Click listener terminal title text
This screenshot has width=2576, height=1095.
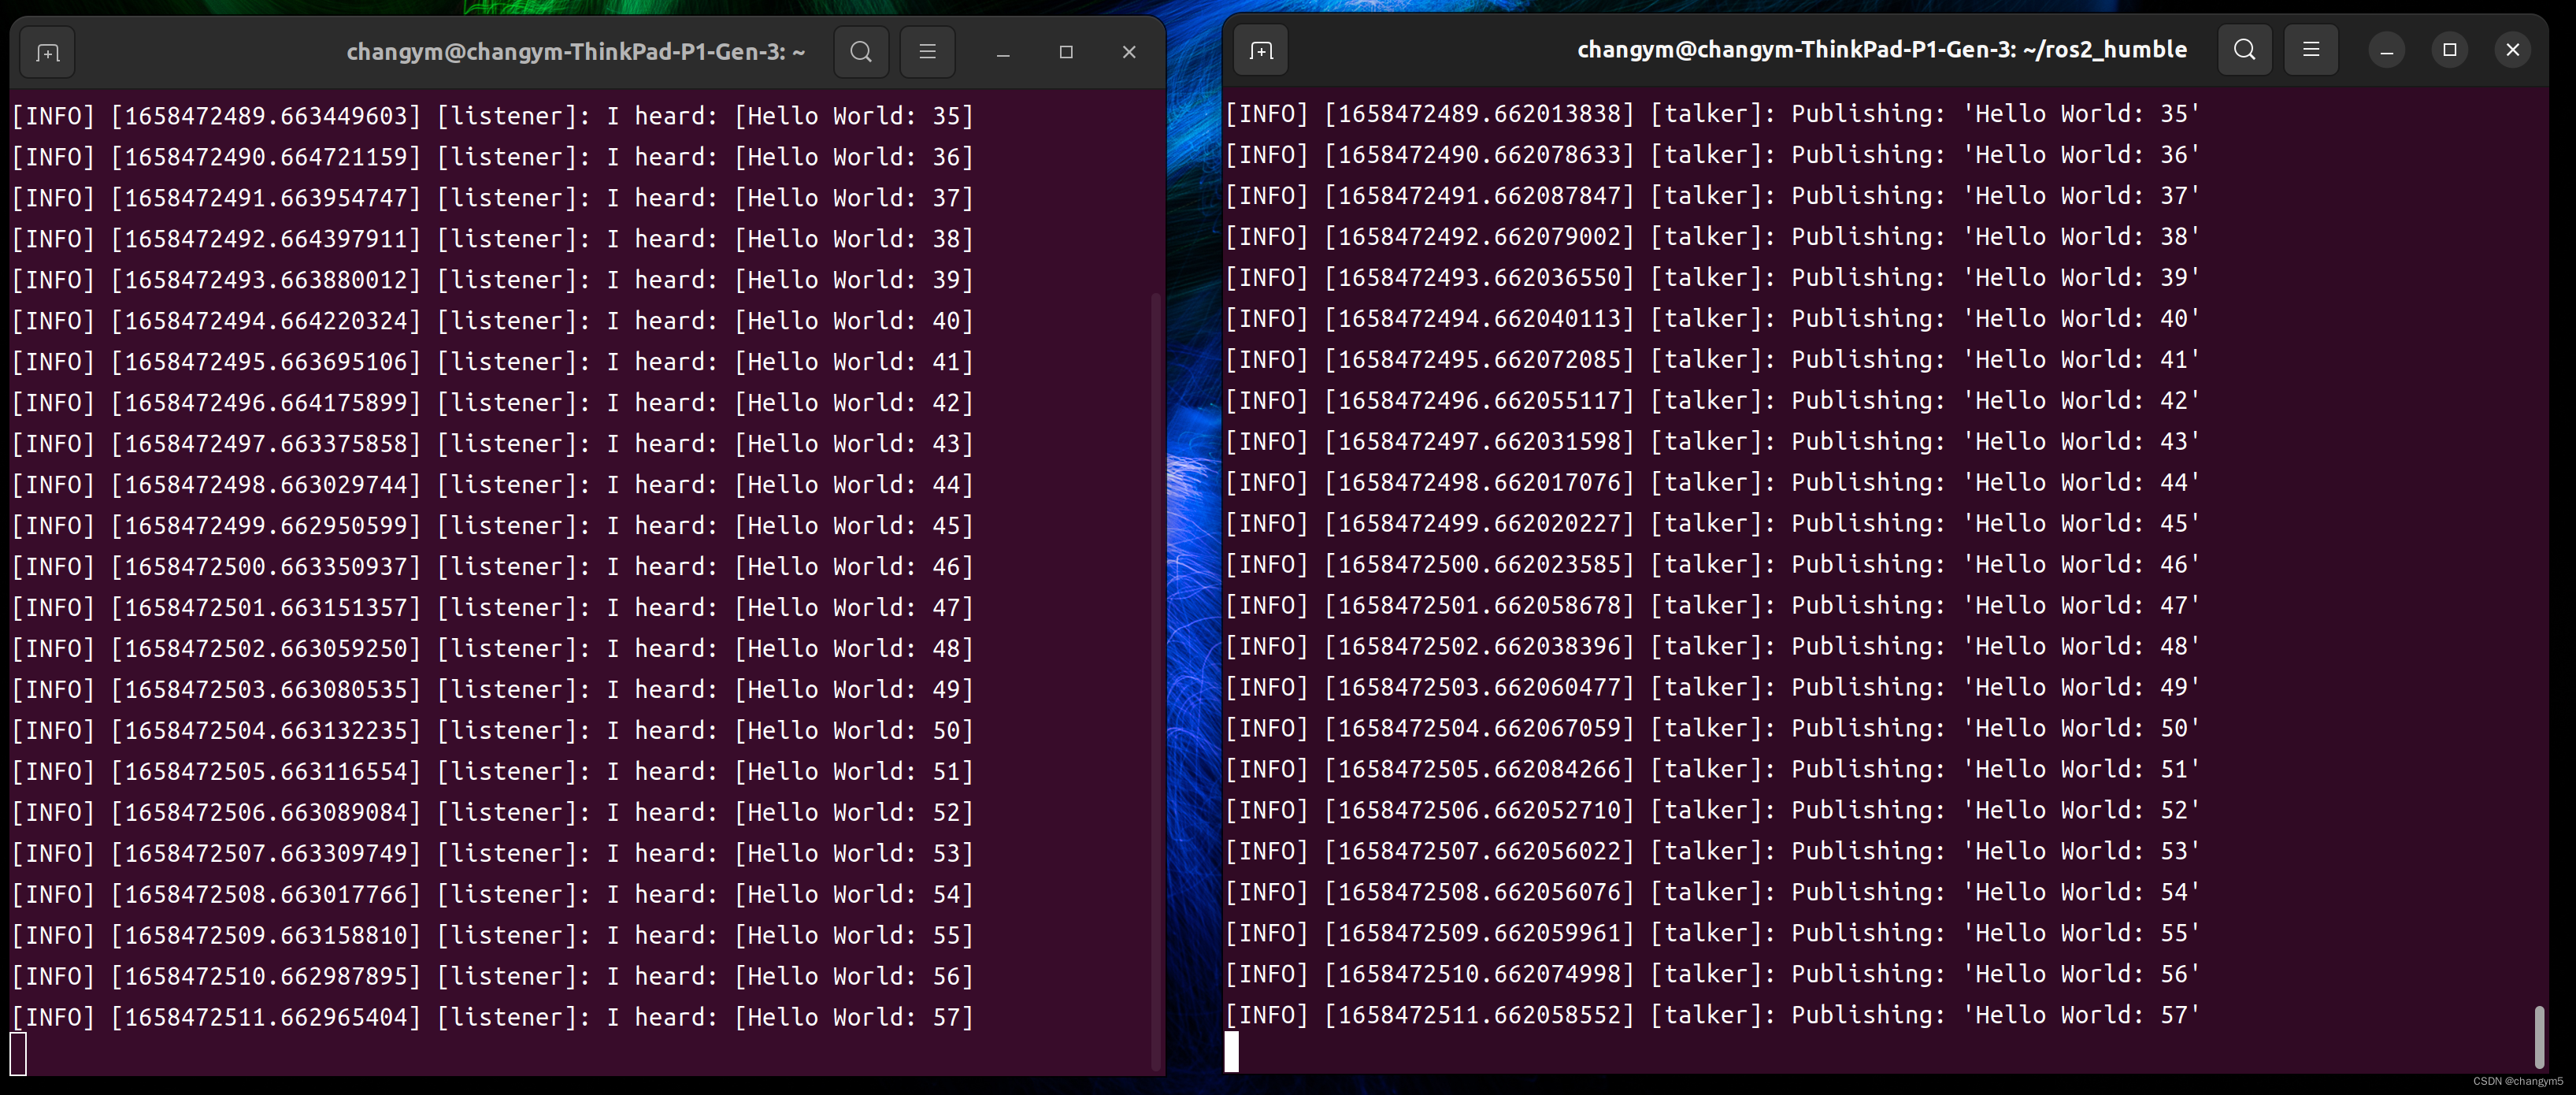(x=576, y=52)
